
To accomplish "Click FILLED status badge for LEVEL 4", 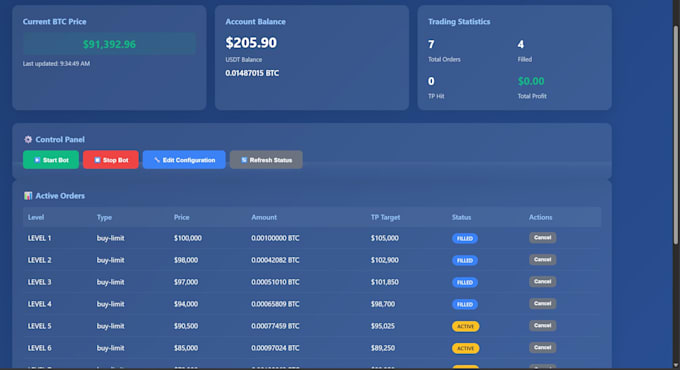I will tap(465, 305).
